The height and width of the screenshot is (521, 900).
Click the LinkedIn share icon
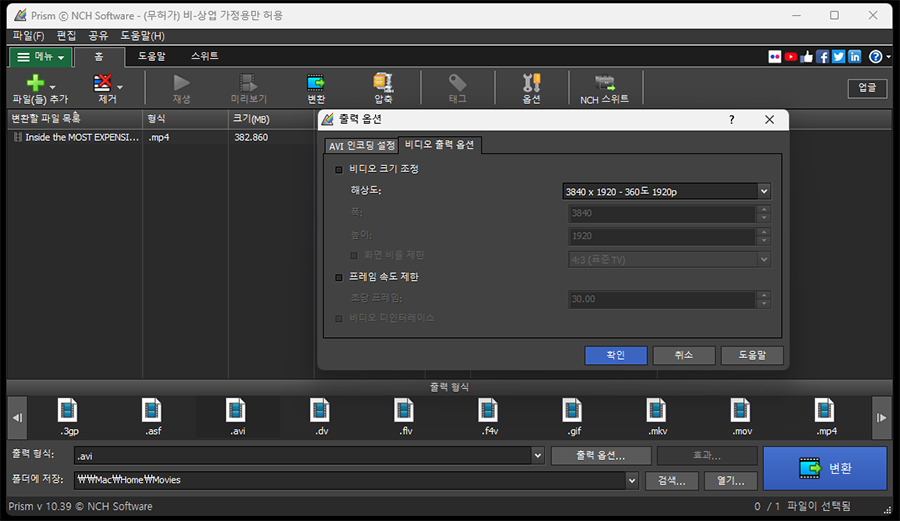855,56
